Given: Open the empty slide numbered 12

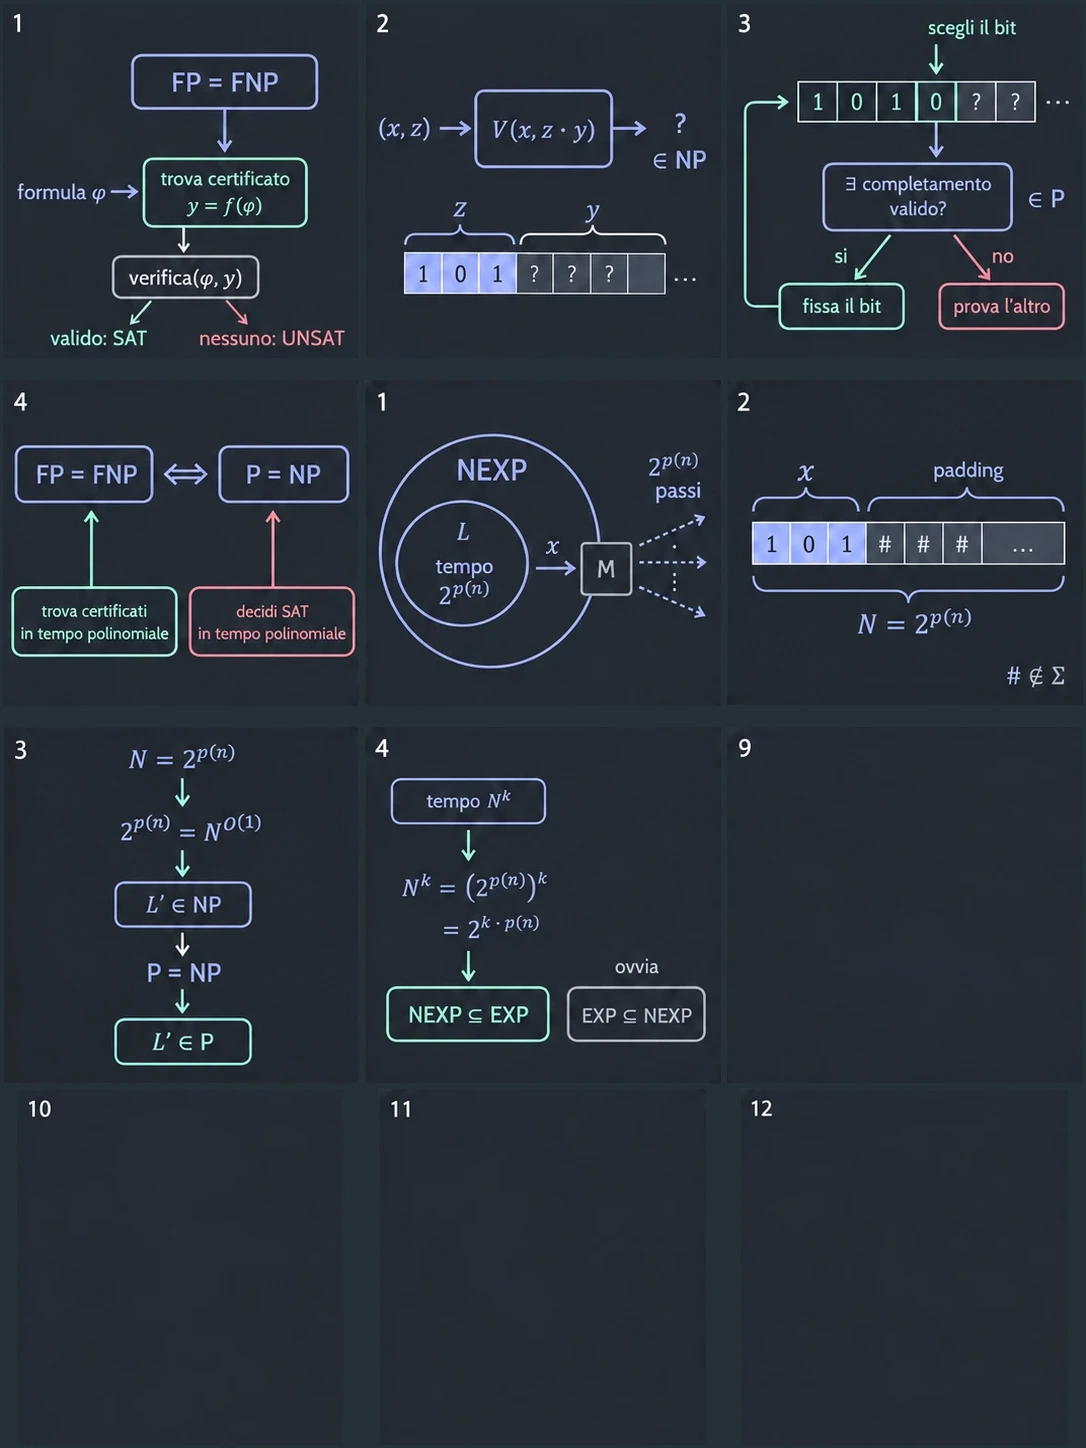Looking at the screenshot, I should [905, 1268].
